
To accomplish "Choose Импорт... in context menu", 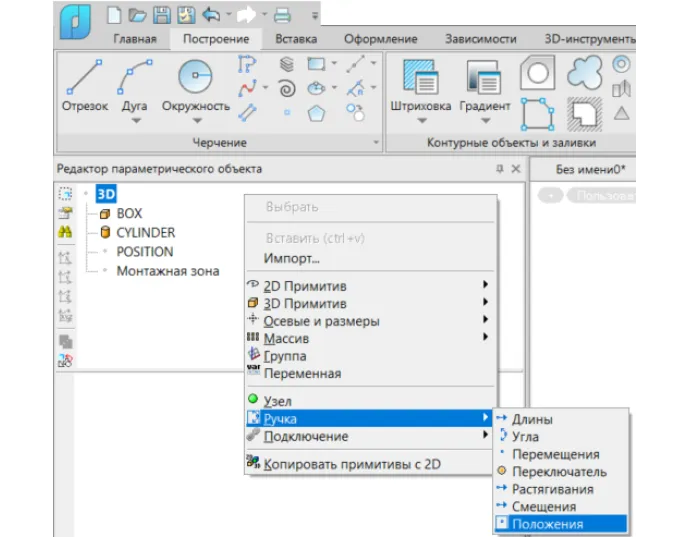I will 370,258.
